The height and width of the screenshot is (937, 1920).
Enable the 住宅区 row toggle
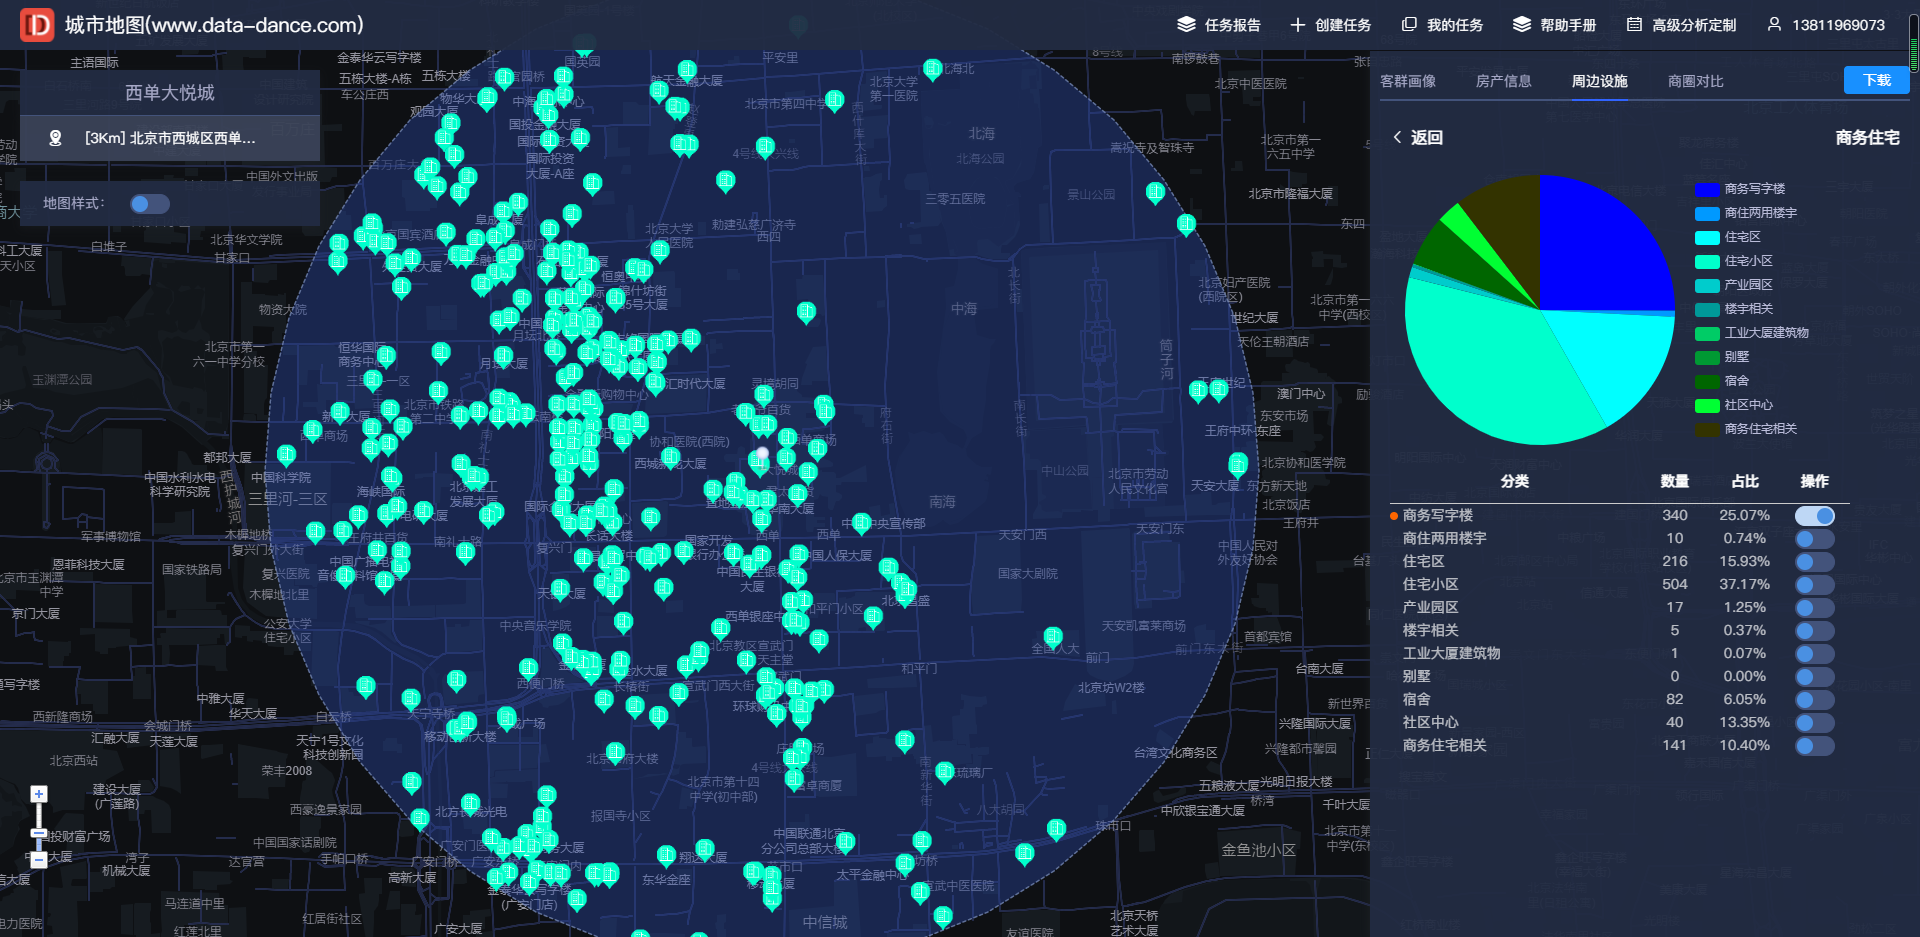(1814, 562)
